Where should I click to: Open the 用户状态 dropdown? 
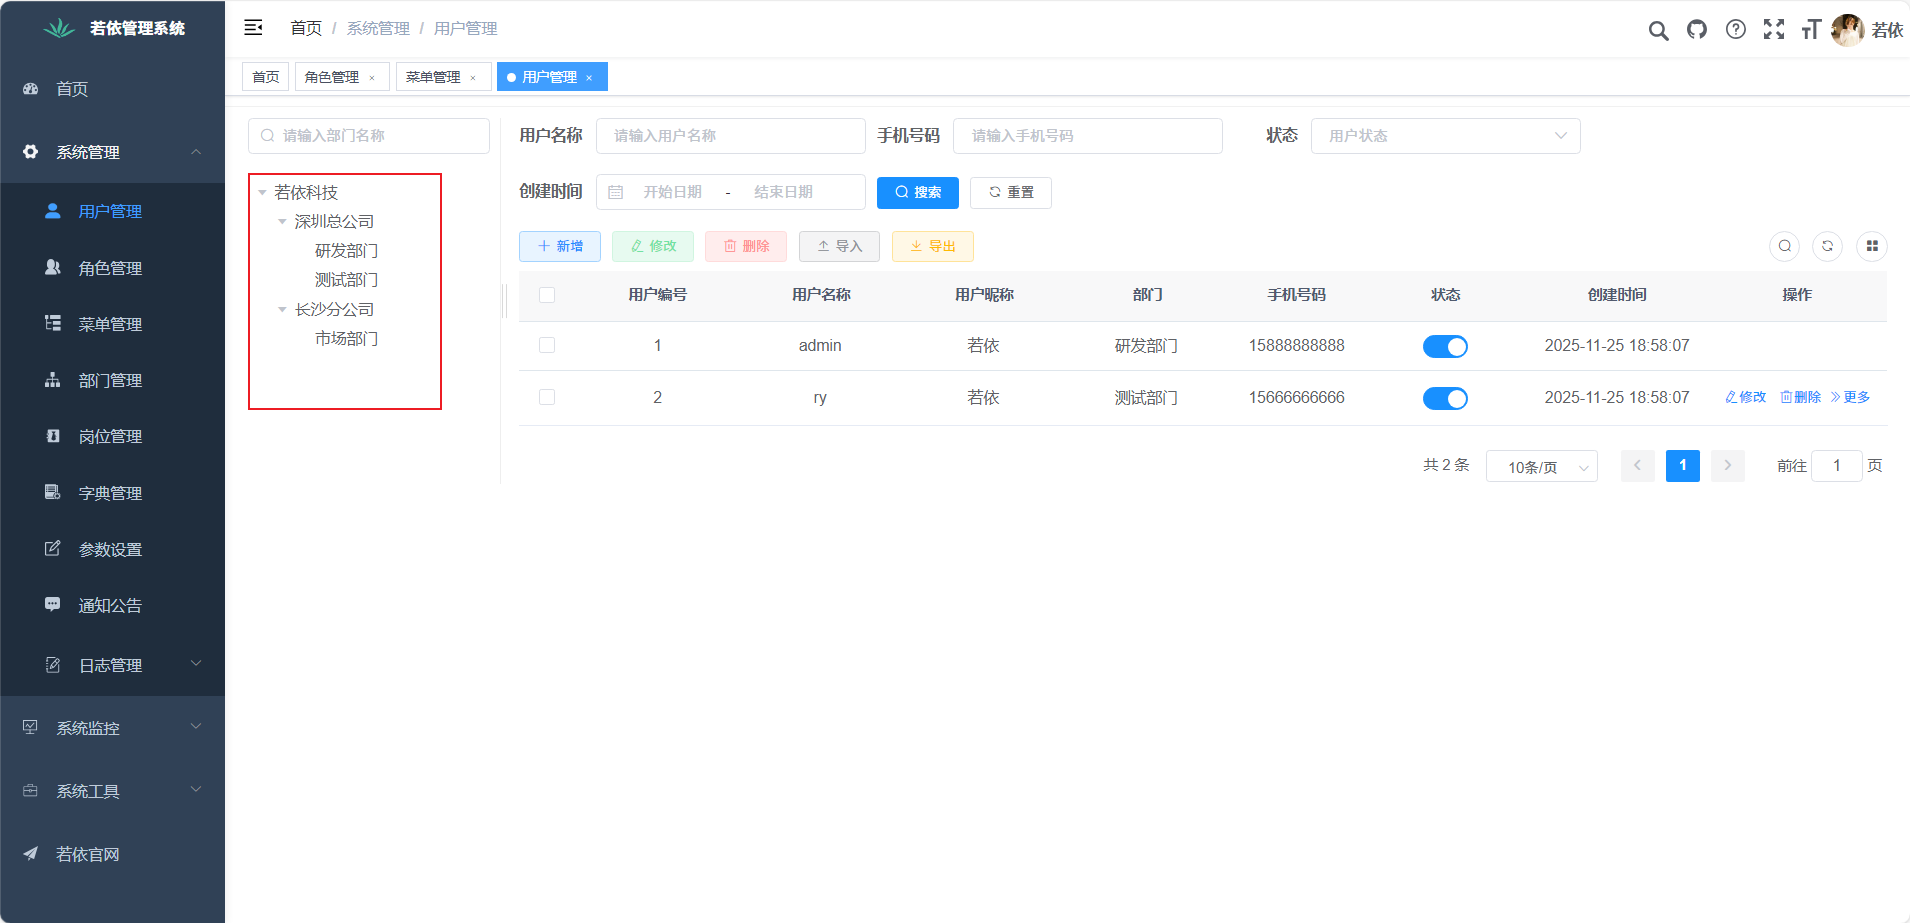click(1445, 136)
